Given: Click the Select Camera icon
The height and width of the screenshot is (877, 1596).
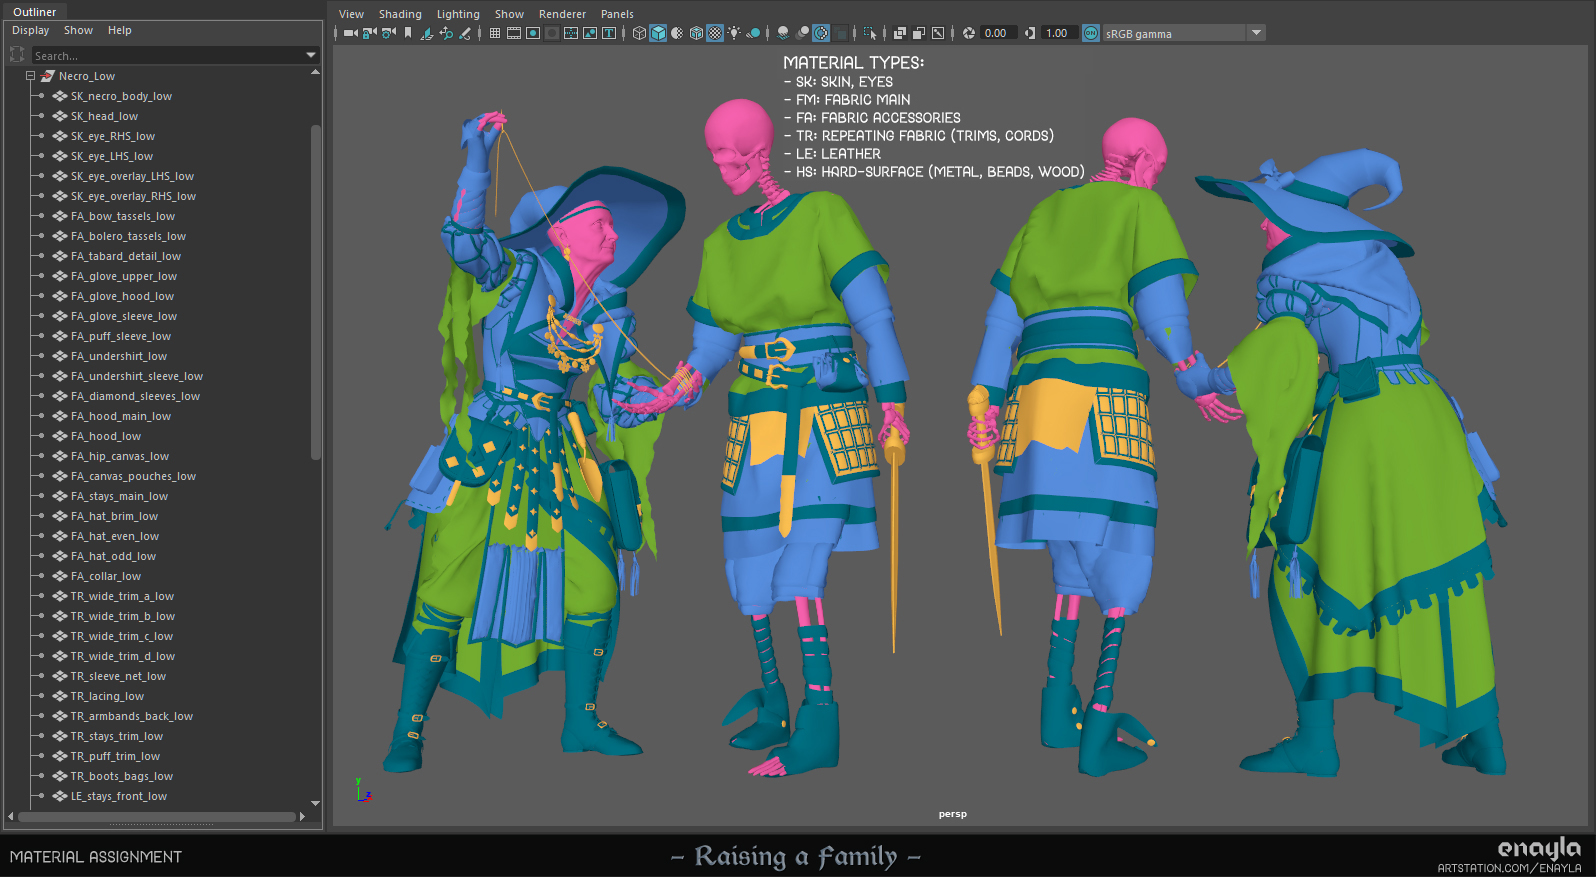Looking at the screenshot, I should pos(350,33).
